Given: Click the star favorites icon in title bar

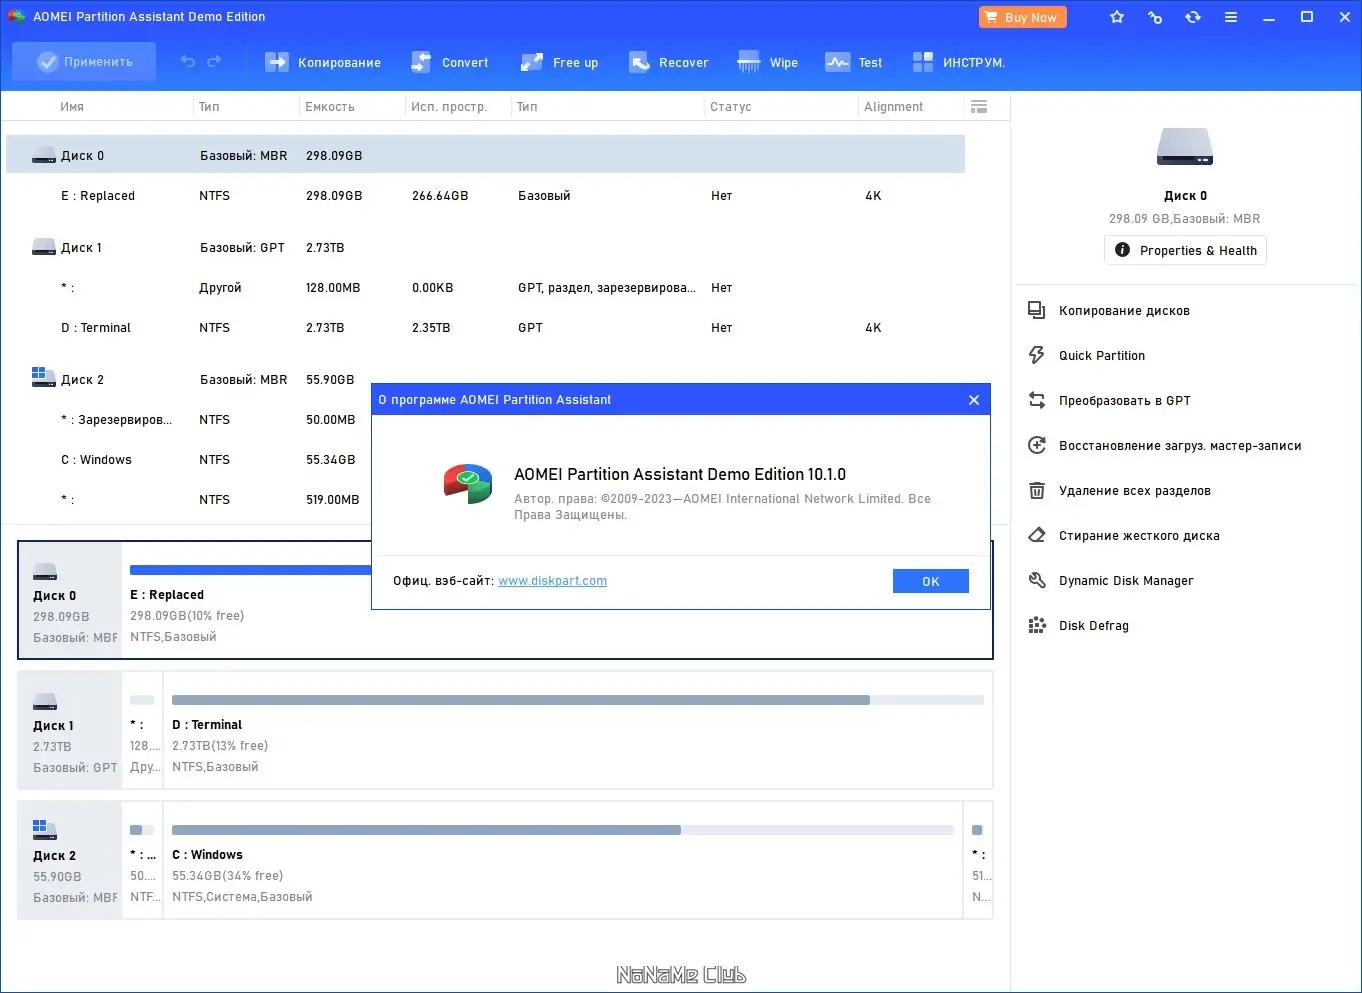Looking at the screenshot, I should pos(1117,17).
